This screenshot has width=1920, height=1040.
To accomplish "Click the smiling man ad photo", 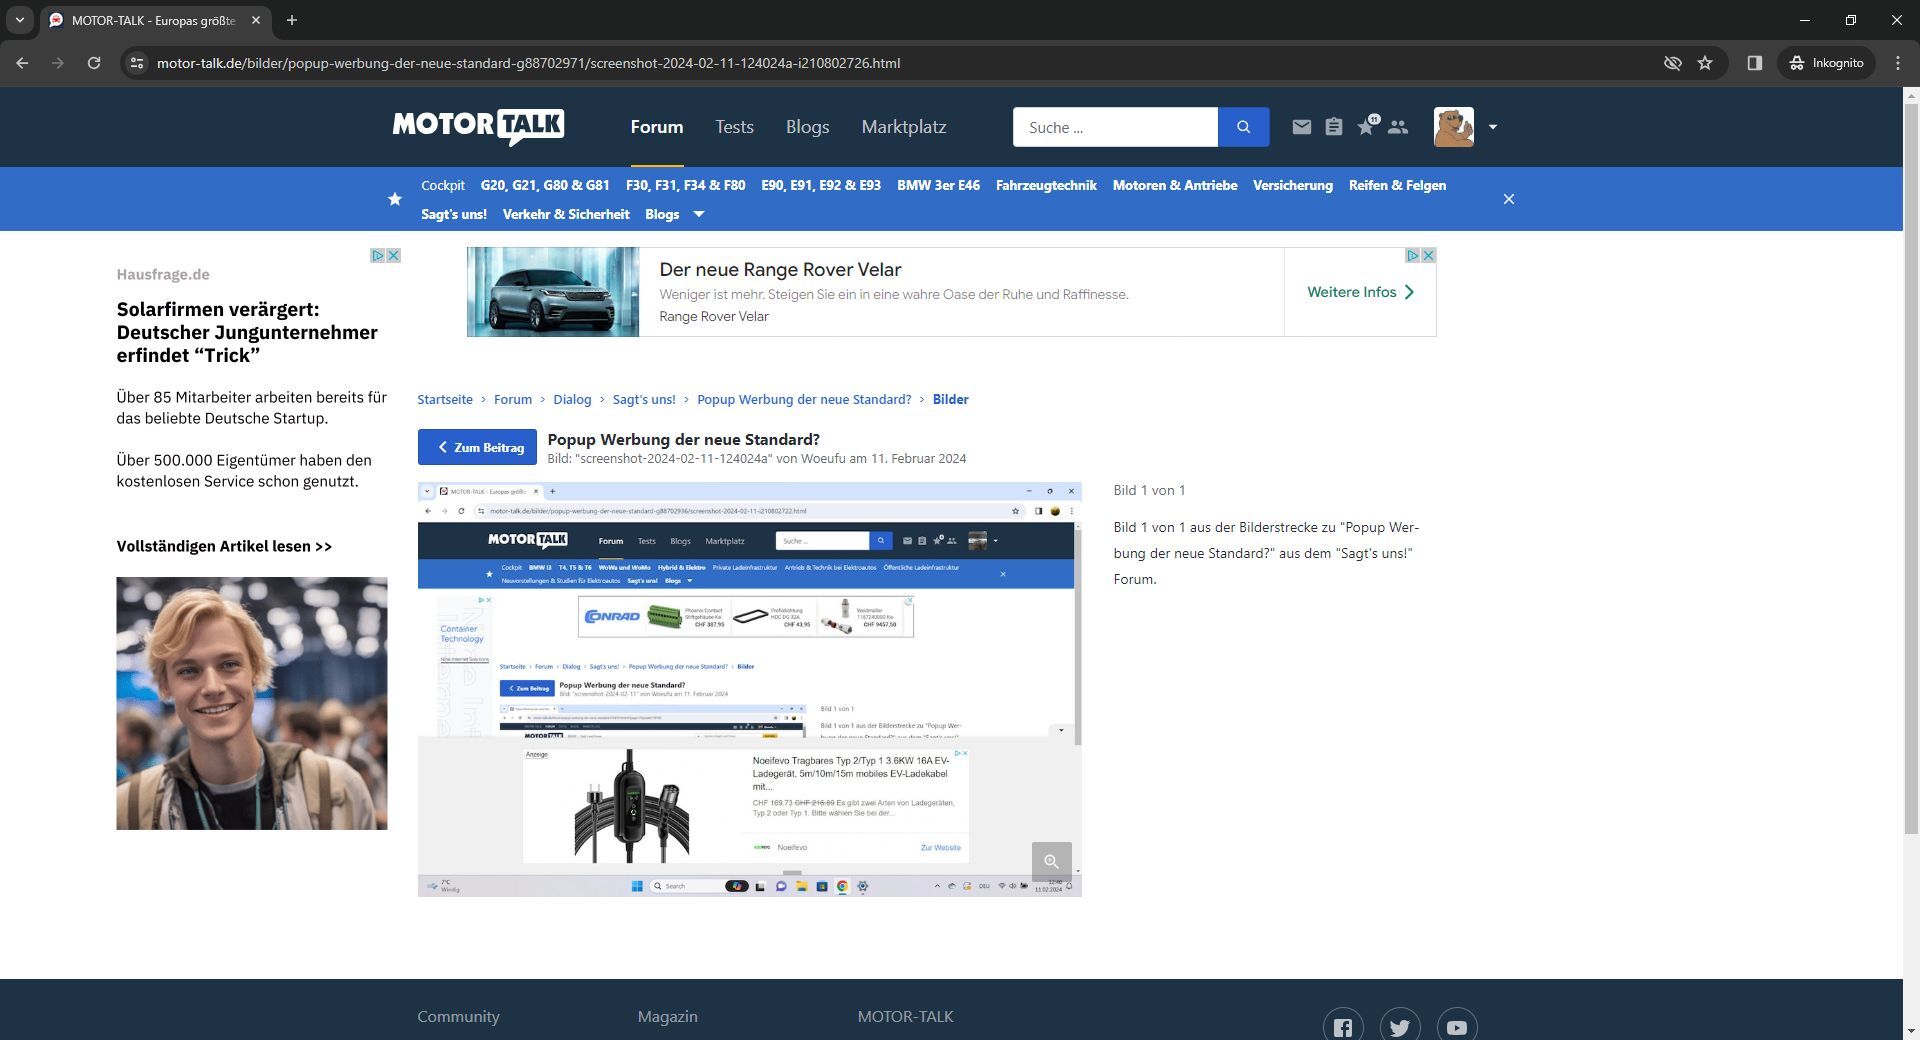I will pyautogui.click(x=252, y=703).
